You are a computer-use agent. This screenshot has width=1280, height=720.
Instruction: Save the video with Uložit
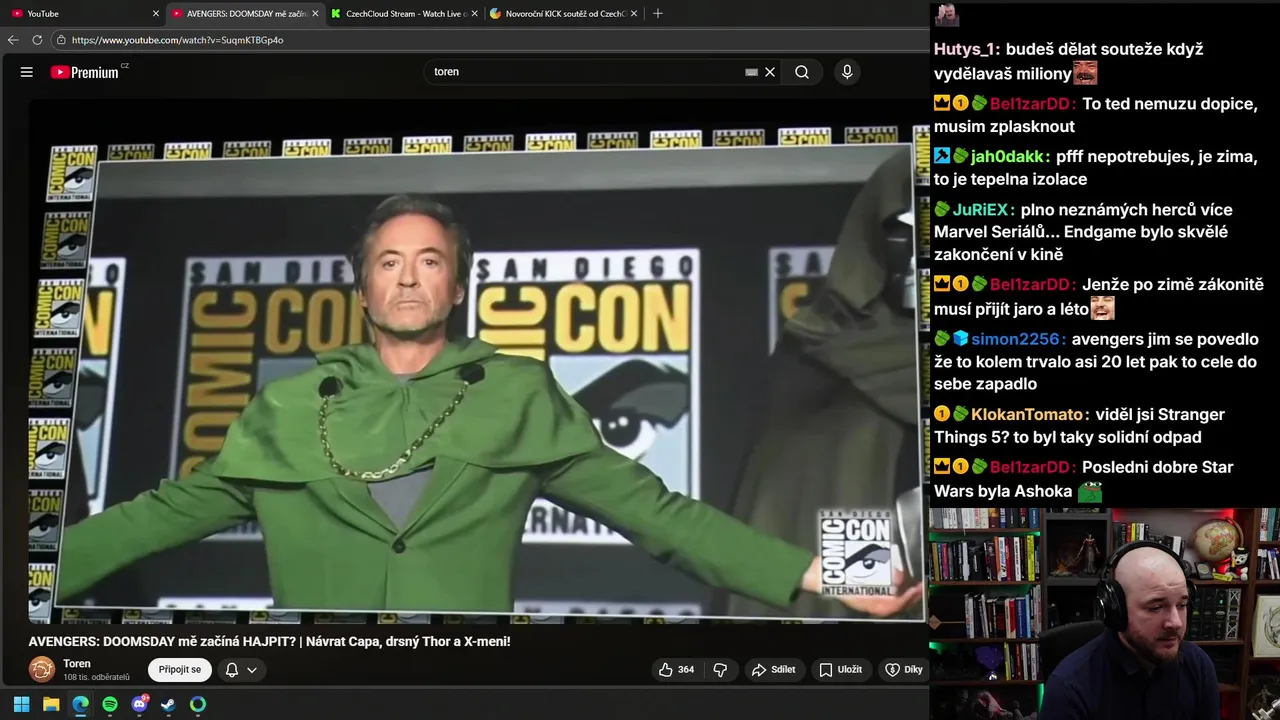(x=840, y=670)
